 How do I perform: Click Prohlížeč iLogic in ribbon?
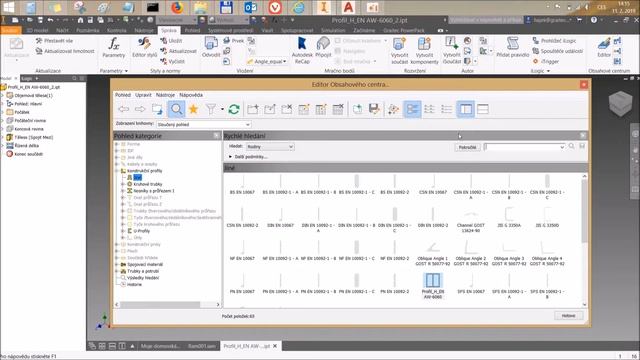click(554, 41)
